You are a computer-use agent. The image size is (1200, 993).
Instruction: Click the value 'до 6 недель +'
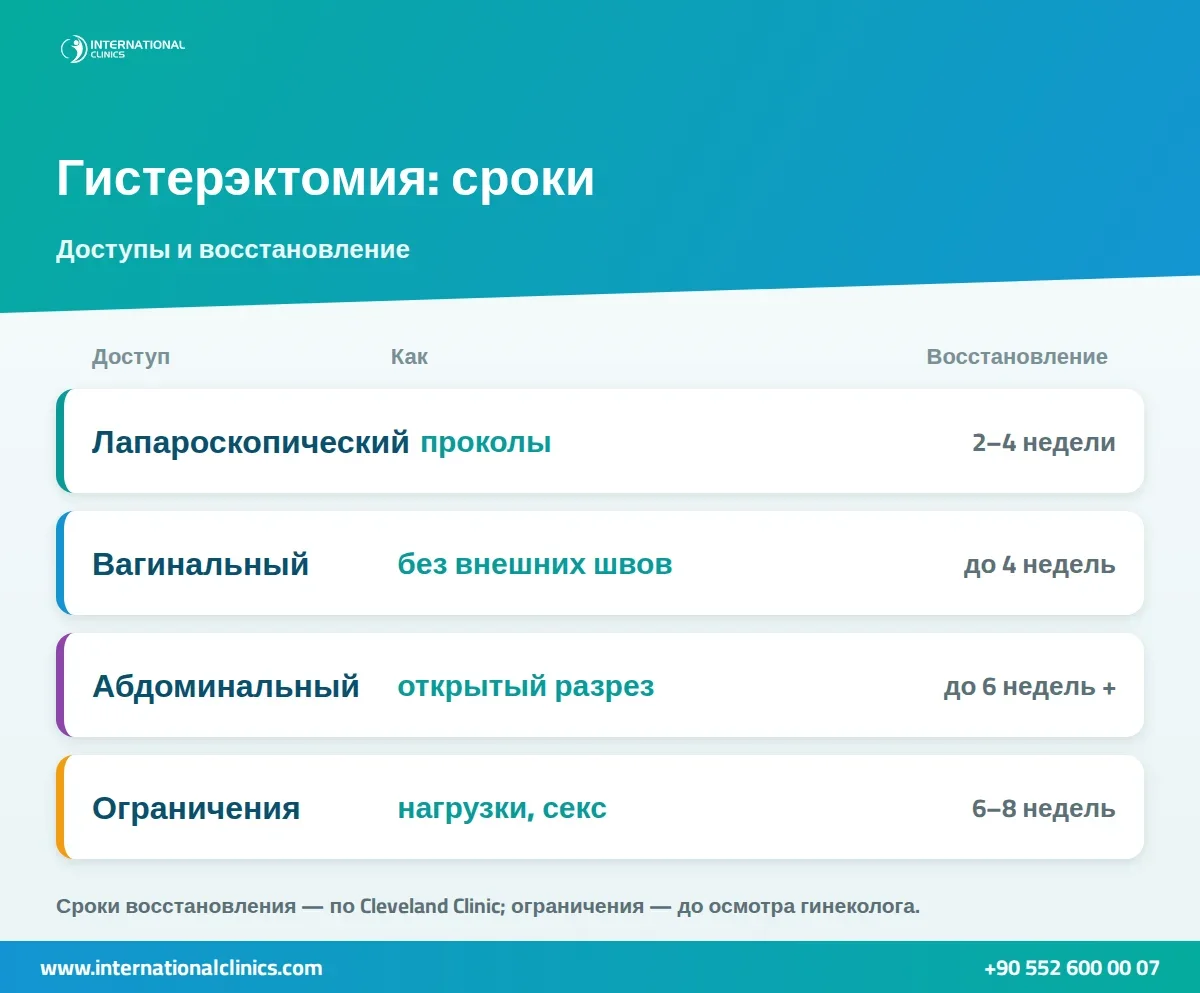(x=1030, y=687)
